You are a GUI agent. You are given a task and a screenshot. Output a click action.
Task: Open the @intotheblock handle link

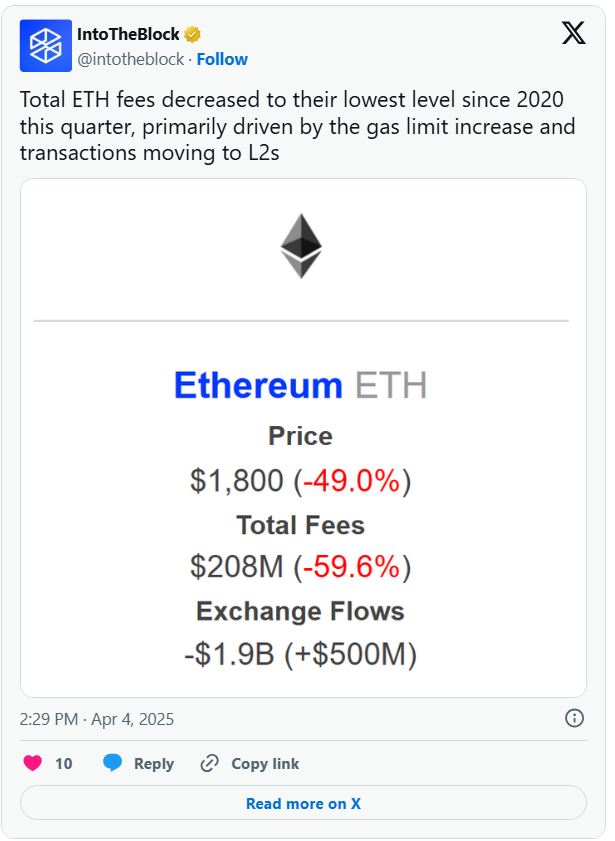(x=130, y=59)
